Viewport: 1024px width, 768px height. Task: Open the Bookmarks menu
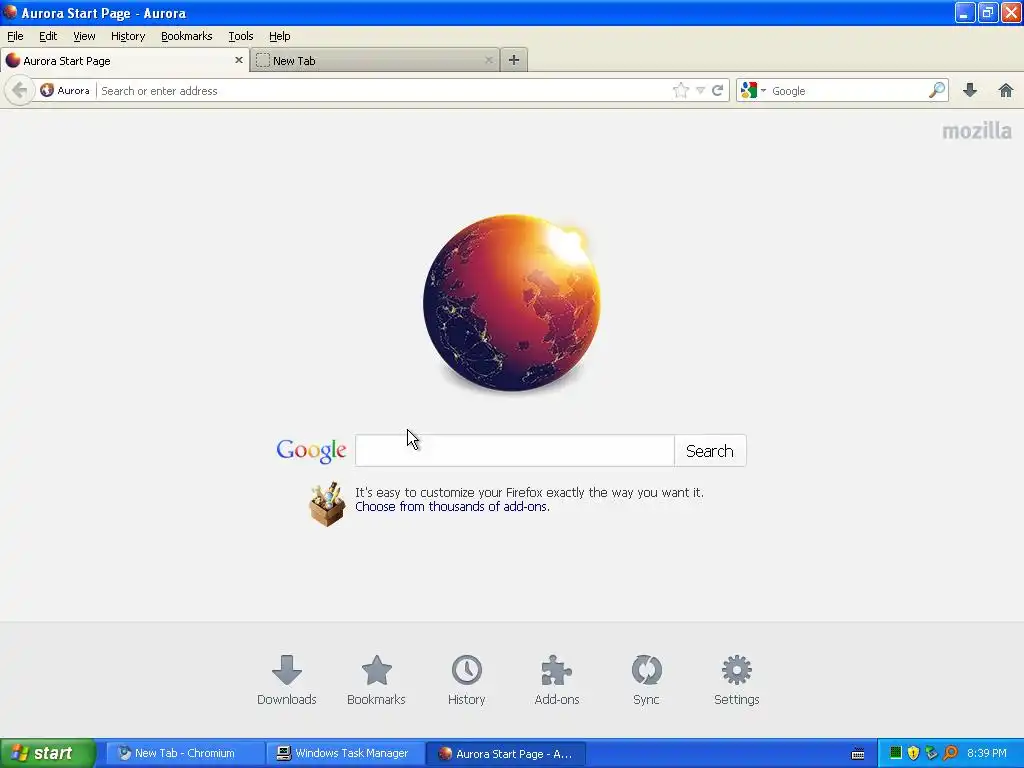point(186,36)
